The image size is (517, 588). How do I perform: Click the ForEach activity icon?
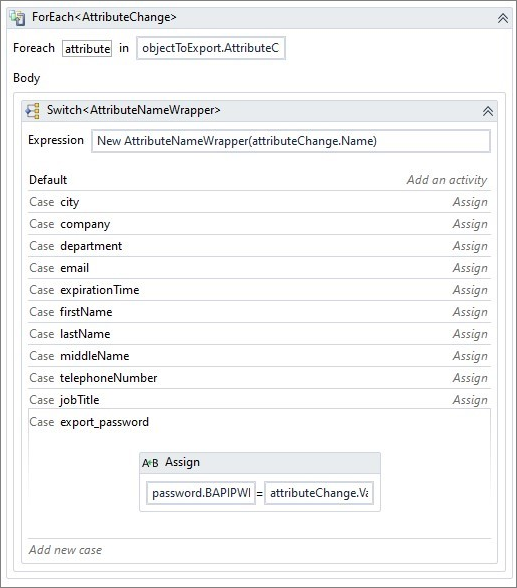[x=17, y=18]
